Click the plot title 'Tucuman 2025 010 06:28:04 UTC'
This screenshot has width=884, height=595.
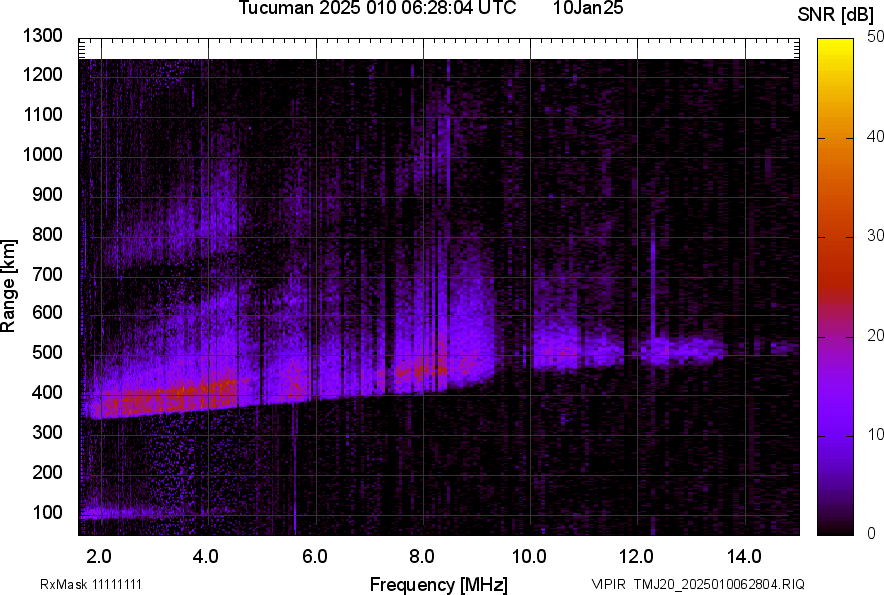377,9
